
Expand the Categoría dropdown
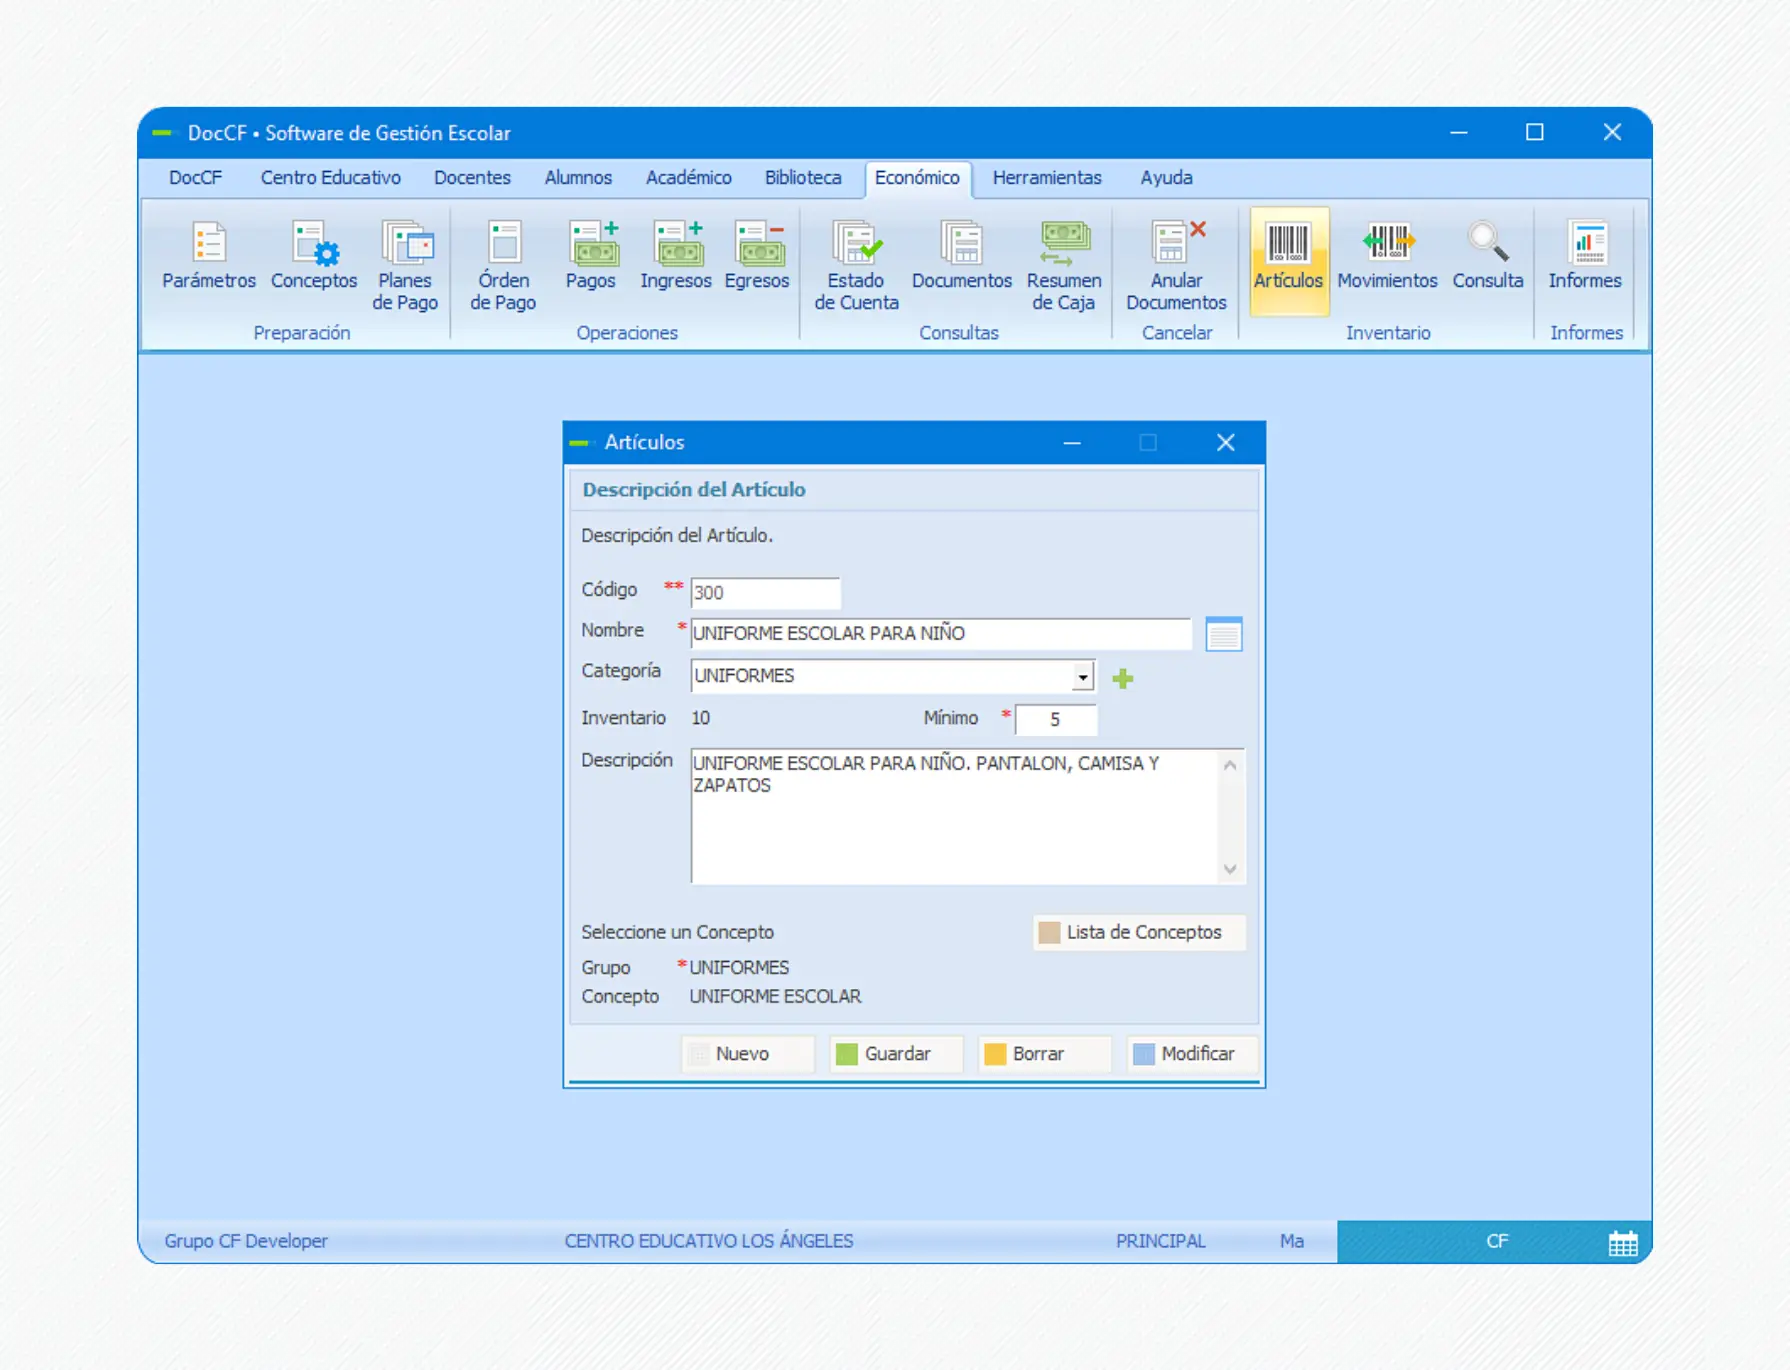[1083, 677]
